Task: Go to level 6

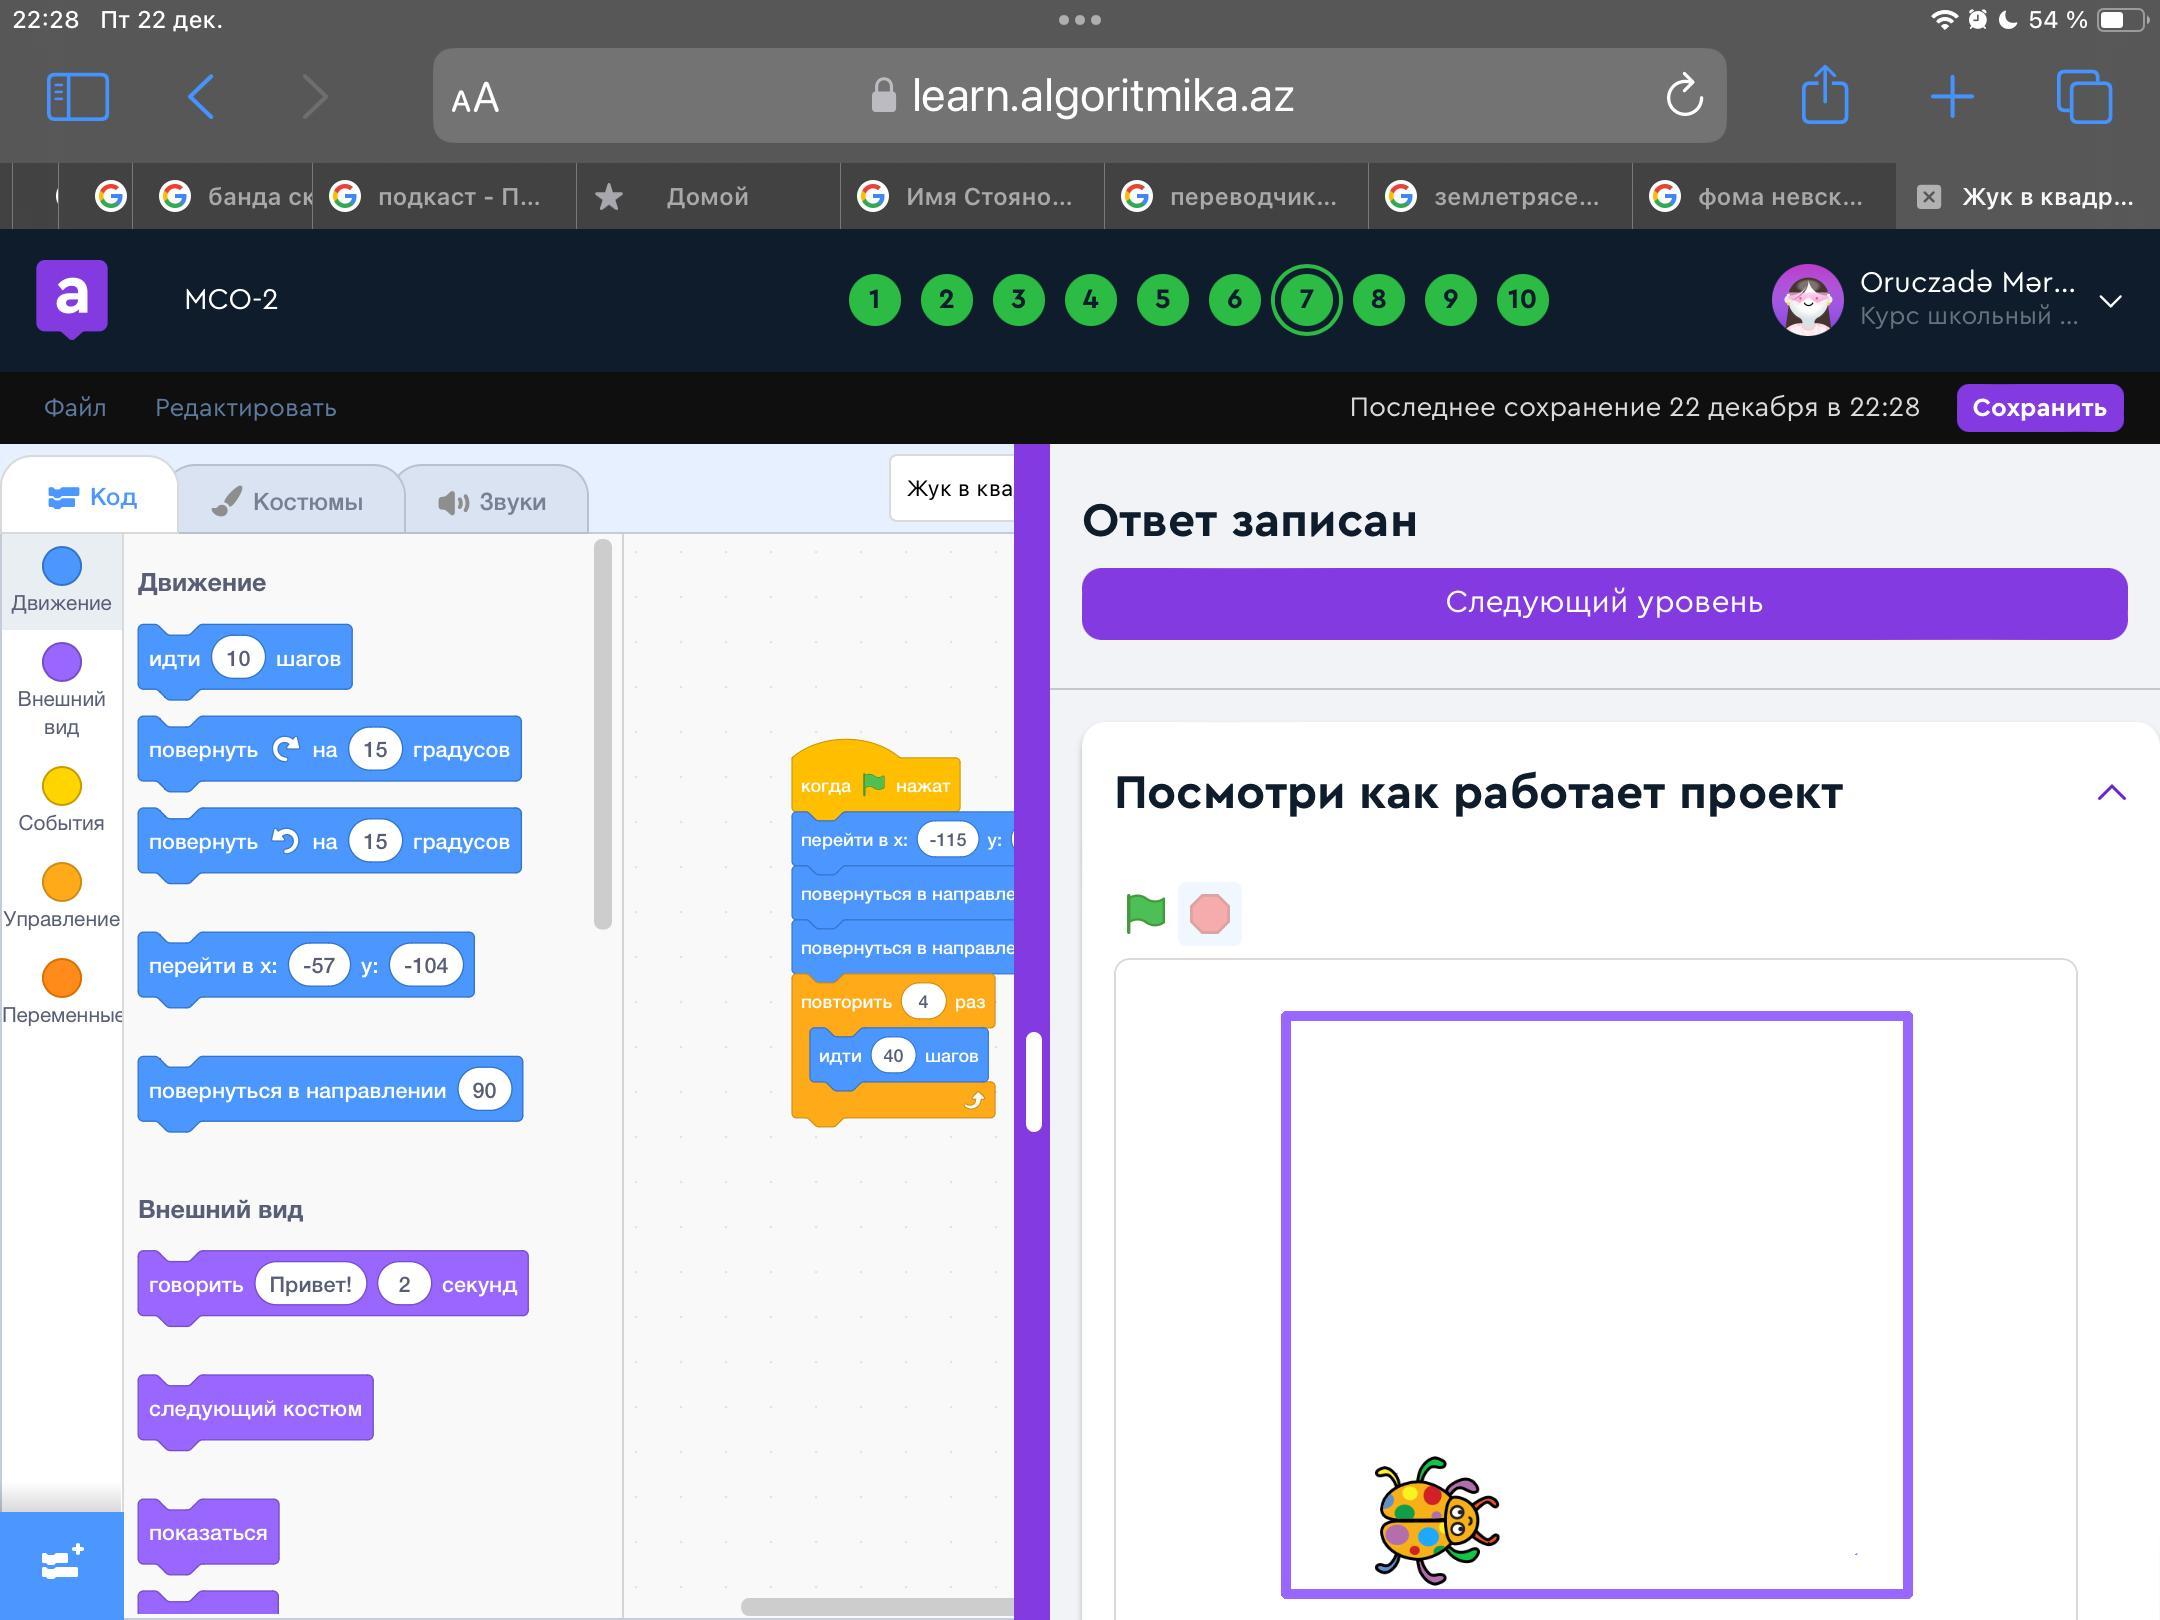Action: click(1234, 299)
